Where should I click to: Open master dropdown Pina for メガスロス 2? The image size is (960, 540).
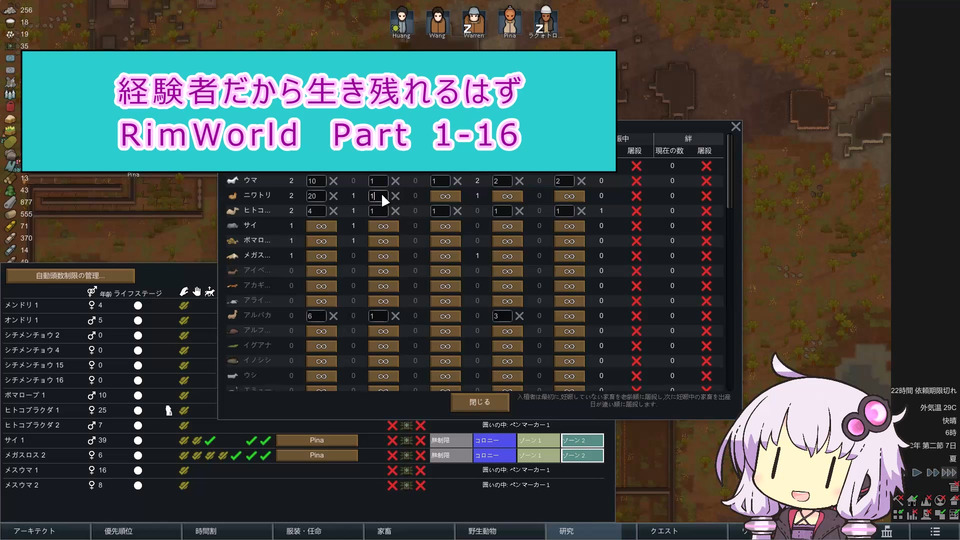[x=317, y=456]
